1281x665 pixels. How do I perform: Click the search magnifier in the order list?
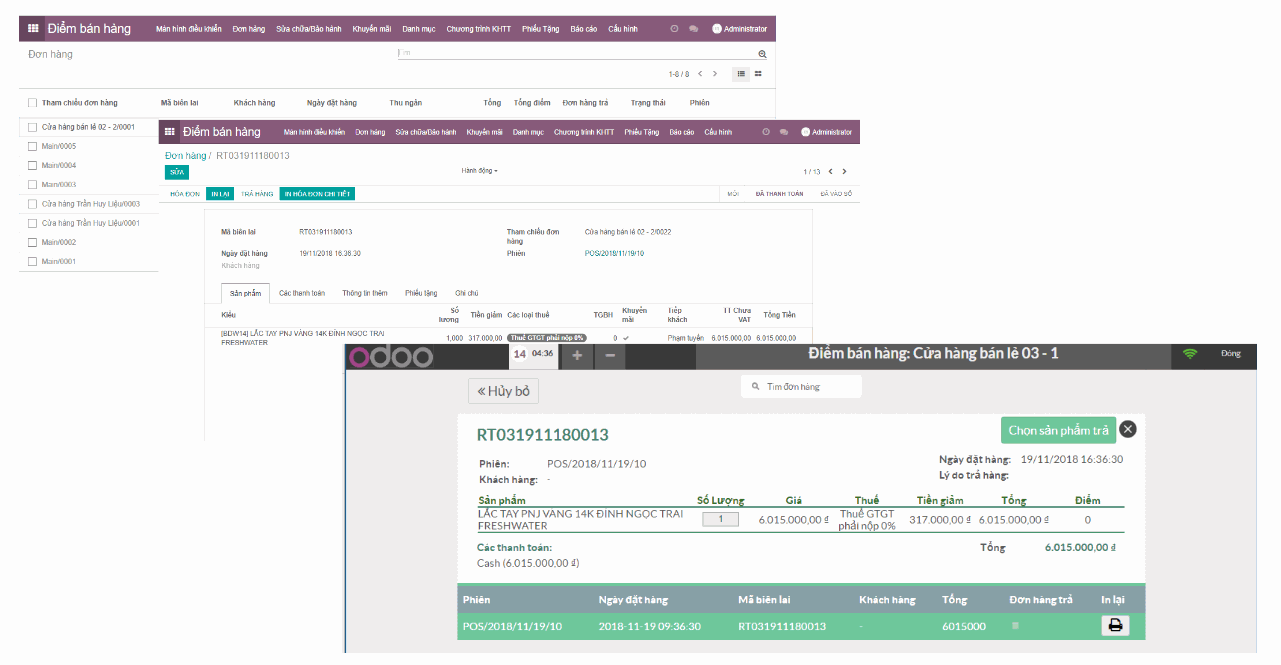coord(762,53)
